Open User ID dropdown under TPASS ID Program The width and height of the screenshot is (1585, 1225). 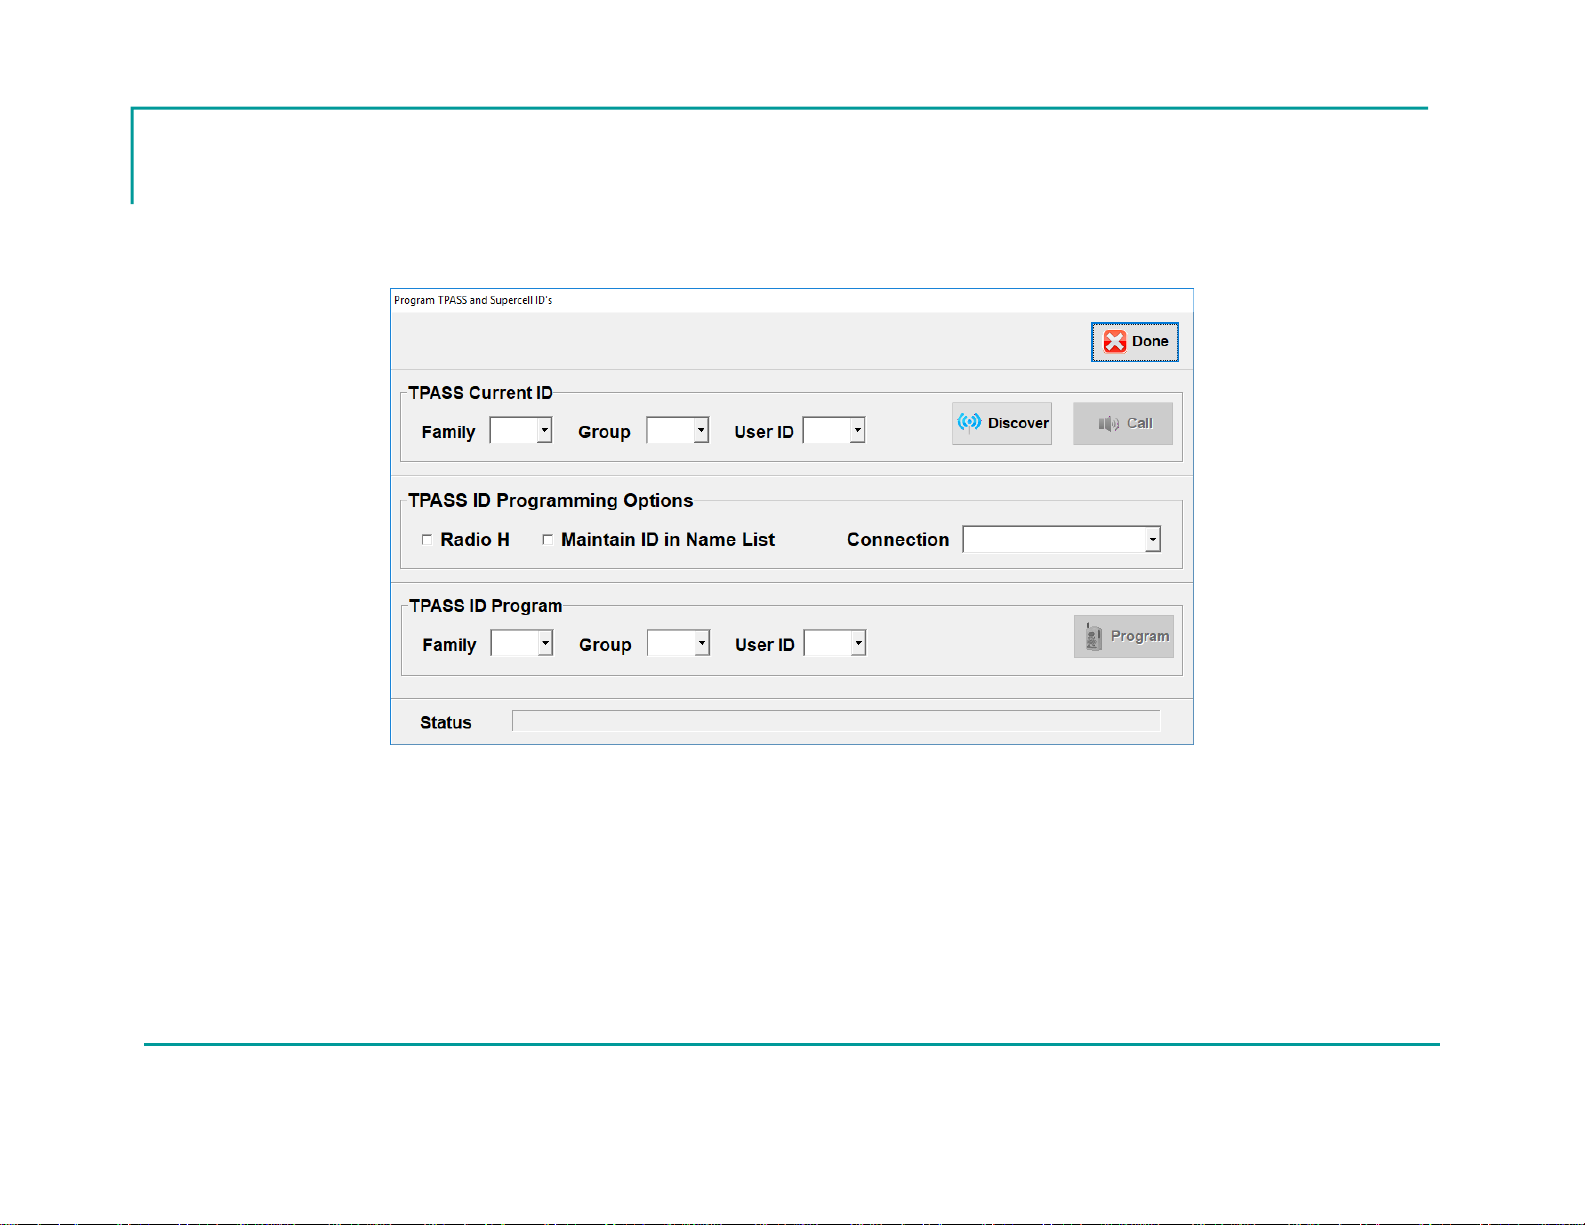[x=859, y=643]
